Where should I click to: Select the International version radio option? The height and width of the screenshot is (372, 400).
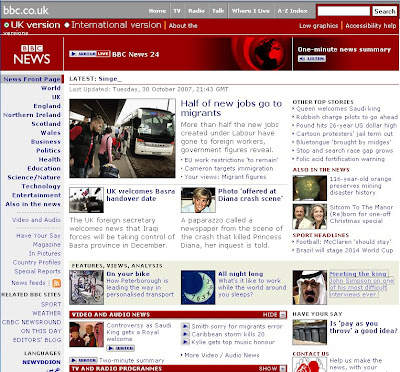67,25
